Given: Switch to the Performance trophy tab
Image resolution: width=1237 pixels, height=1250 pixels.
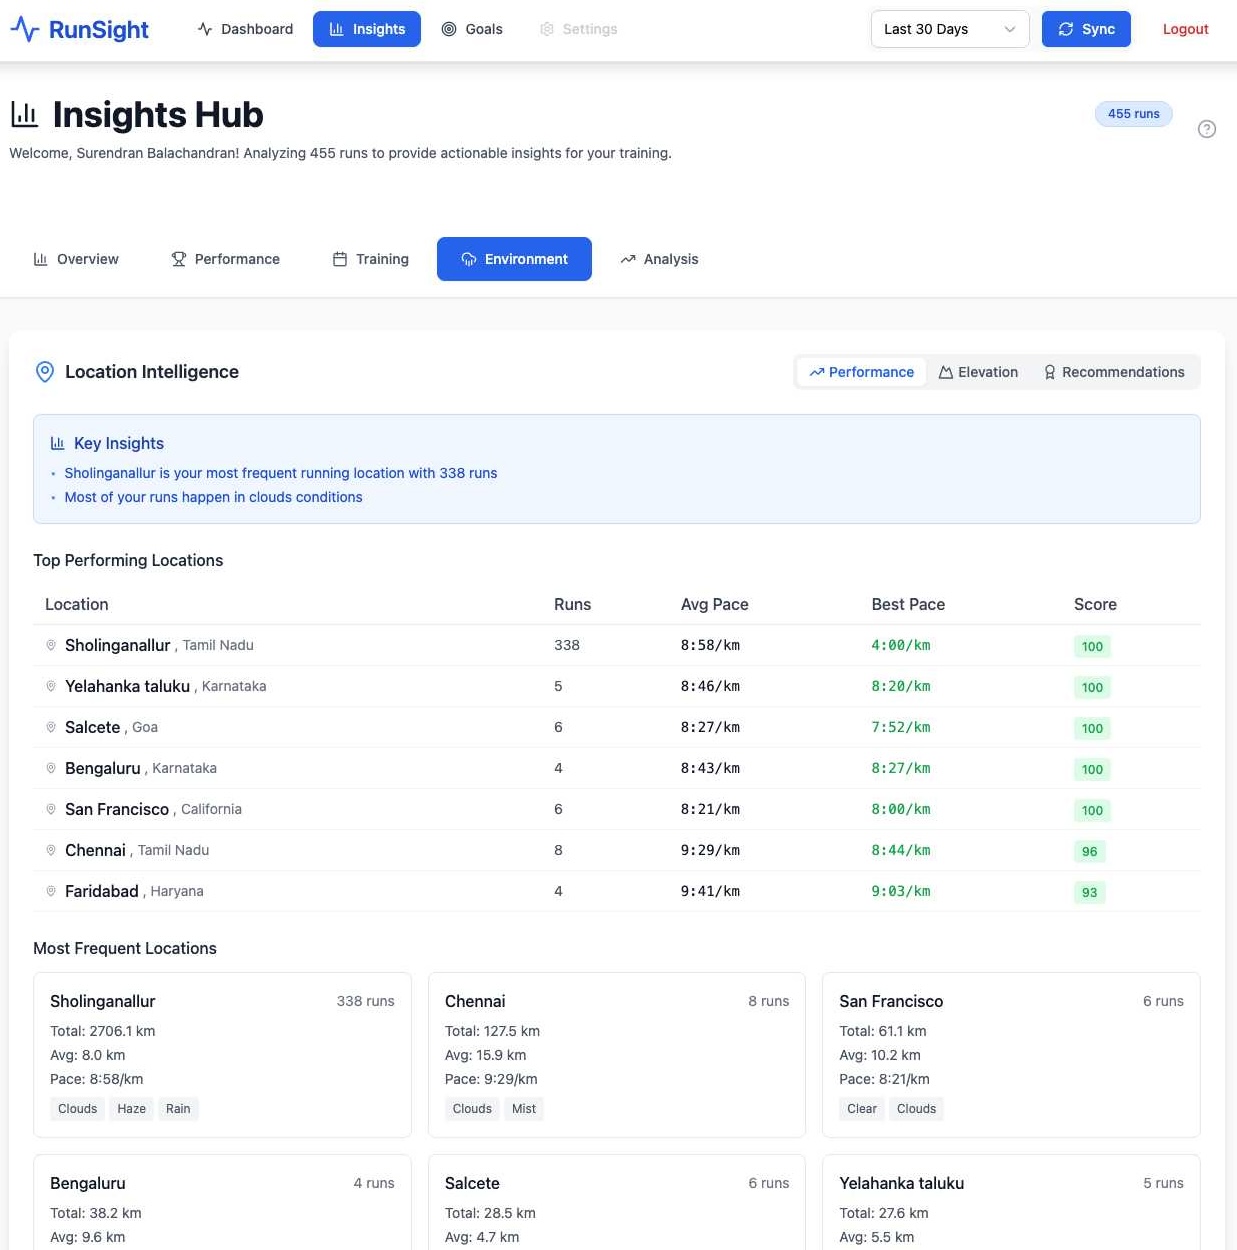Looking at the screenshot, I should [x=225, y=259].
